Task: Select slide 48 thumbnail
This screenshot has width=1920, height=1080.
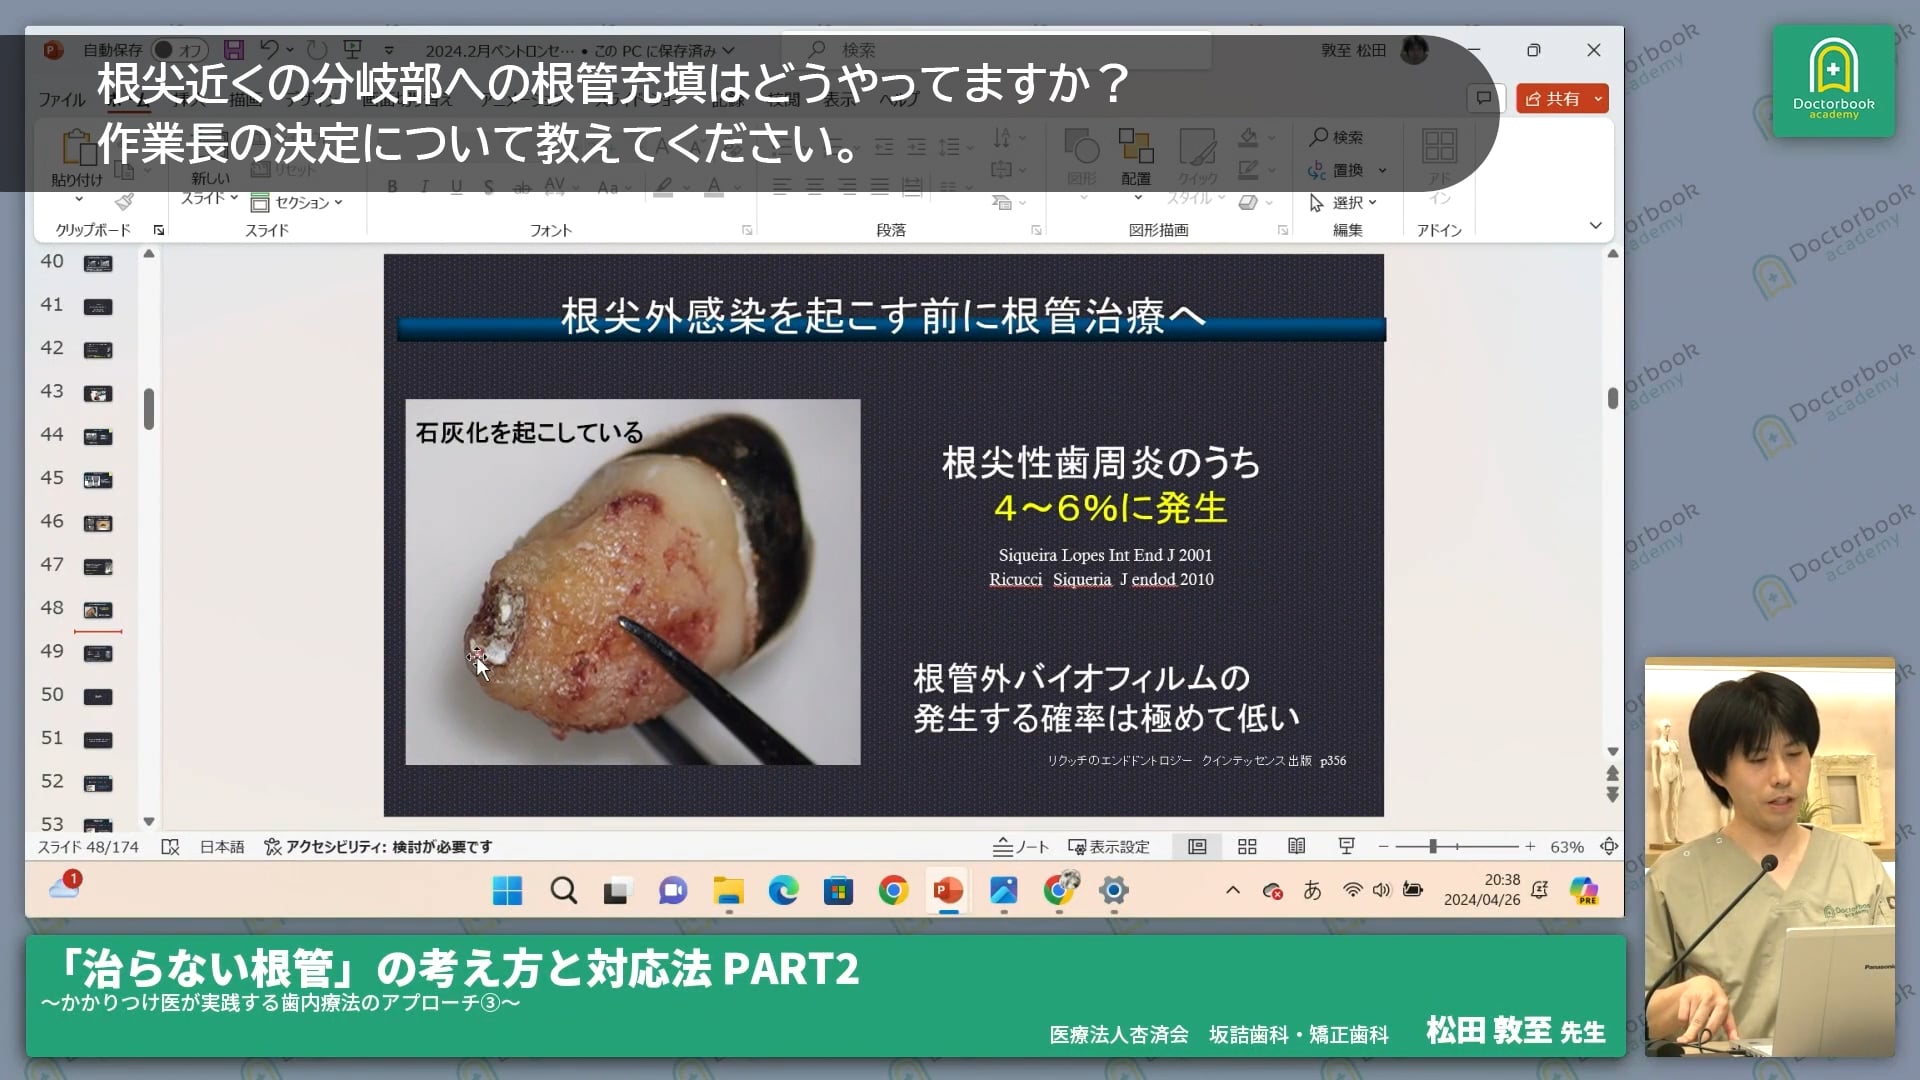Action: (98, 610)
